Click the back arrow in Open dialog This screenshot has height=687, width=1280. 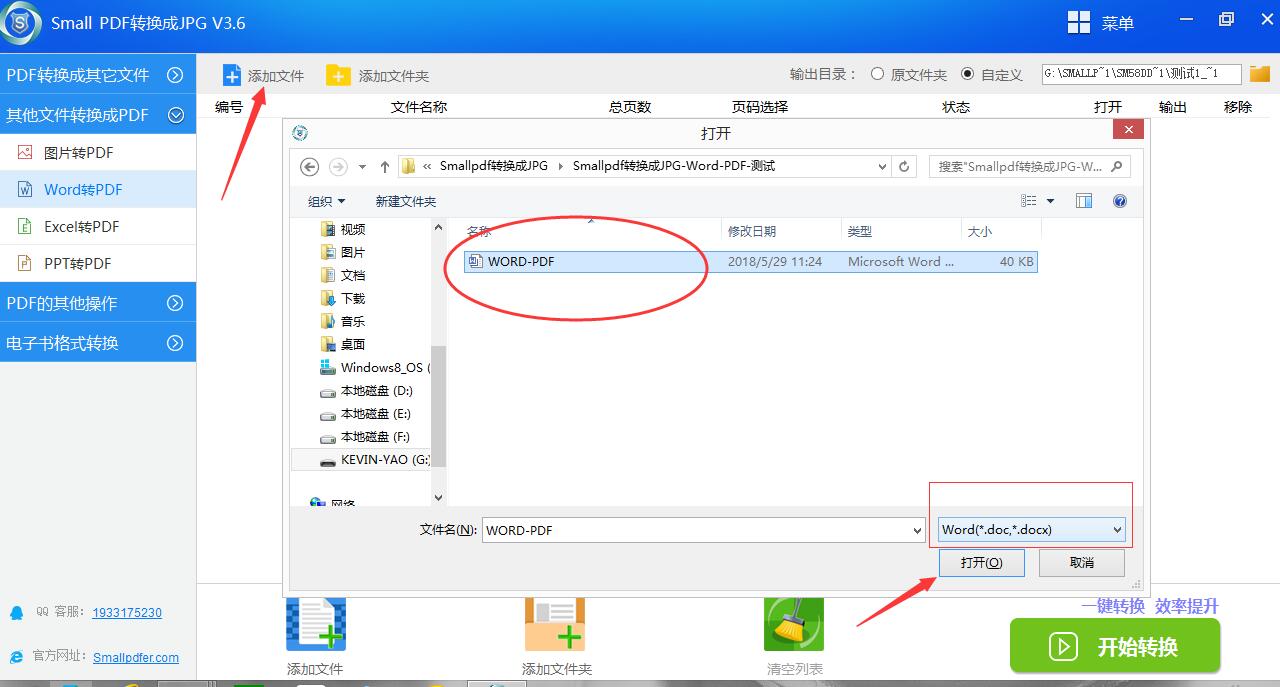pyautogui.click(x=310, y=167)
